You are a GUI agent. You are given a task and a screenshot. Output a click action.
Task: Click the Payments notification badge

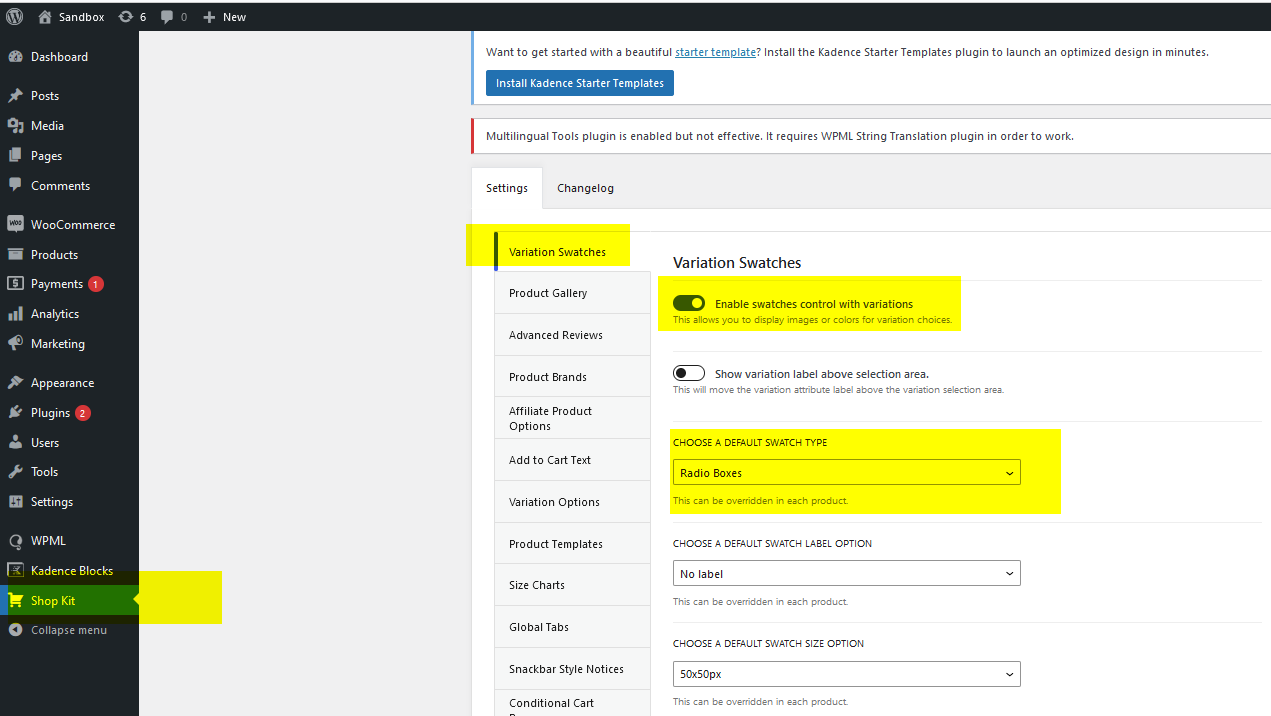click(x=96, y=284)
